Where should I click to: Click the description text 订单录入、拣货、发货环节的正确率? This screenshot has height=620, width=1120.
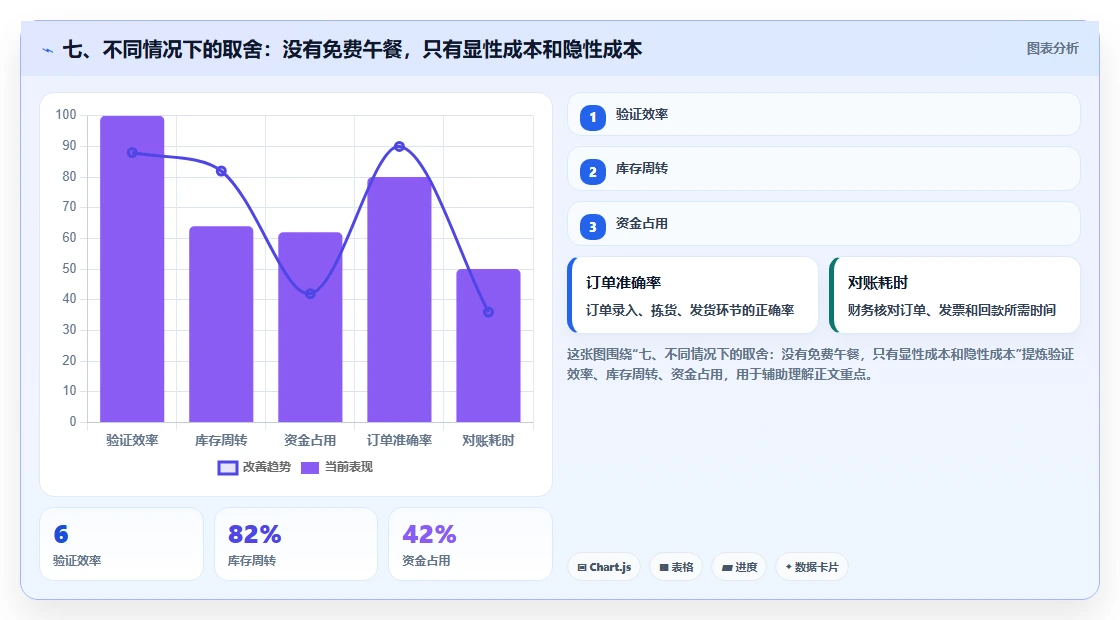(690, 310)
